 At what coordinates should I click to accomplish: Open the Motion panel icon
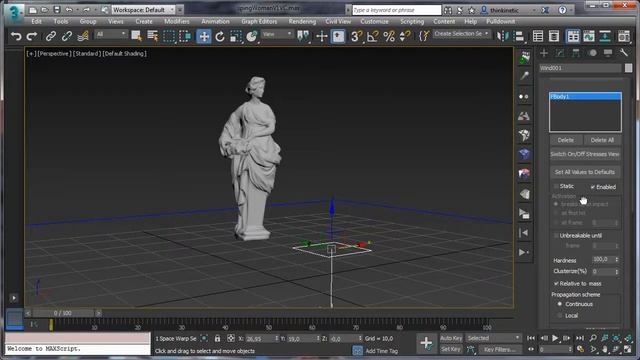(x=592, y=53)
